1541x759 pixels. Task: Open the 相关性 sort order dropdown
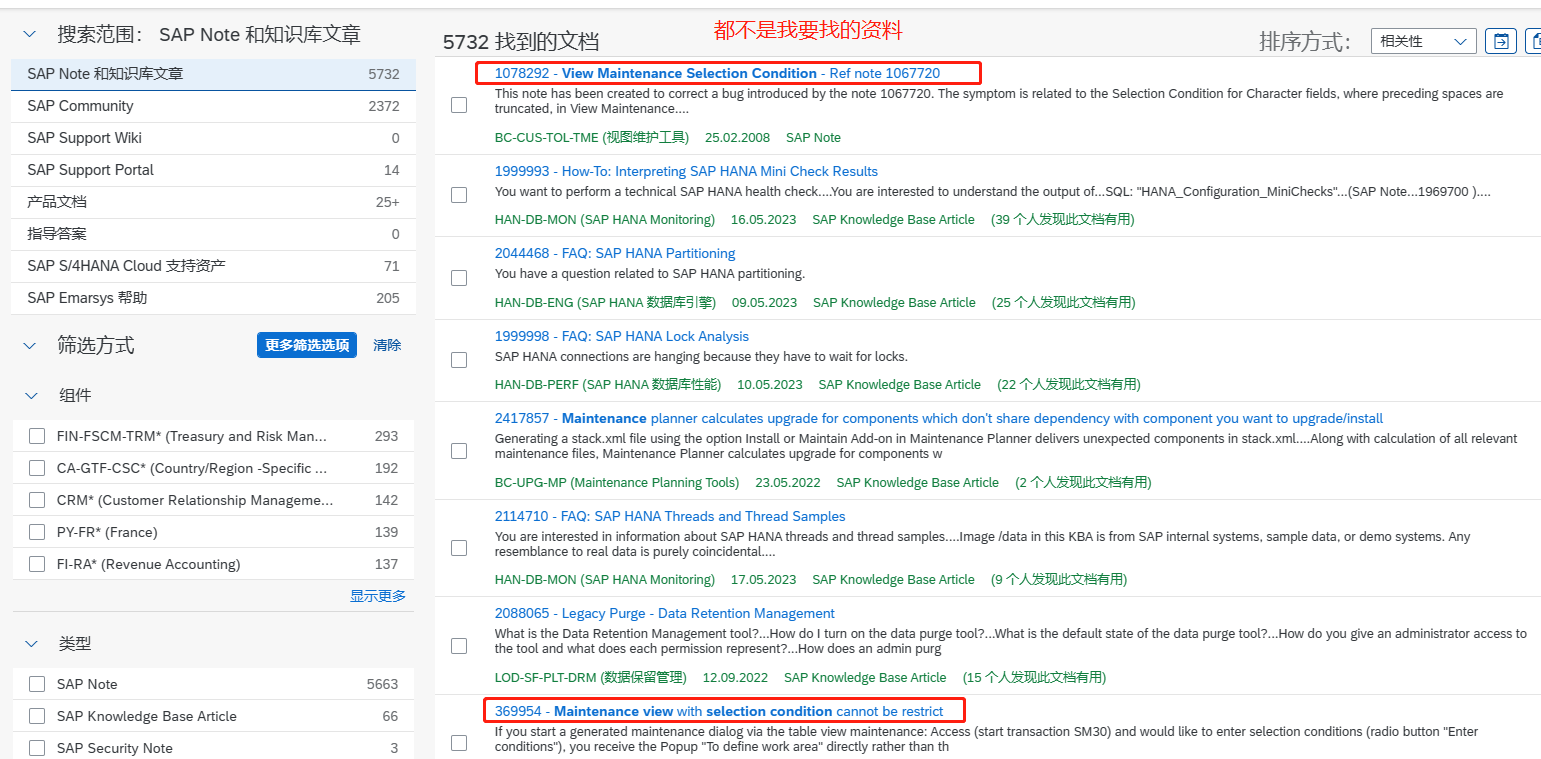coord(1422,41)
